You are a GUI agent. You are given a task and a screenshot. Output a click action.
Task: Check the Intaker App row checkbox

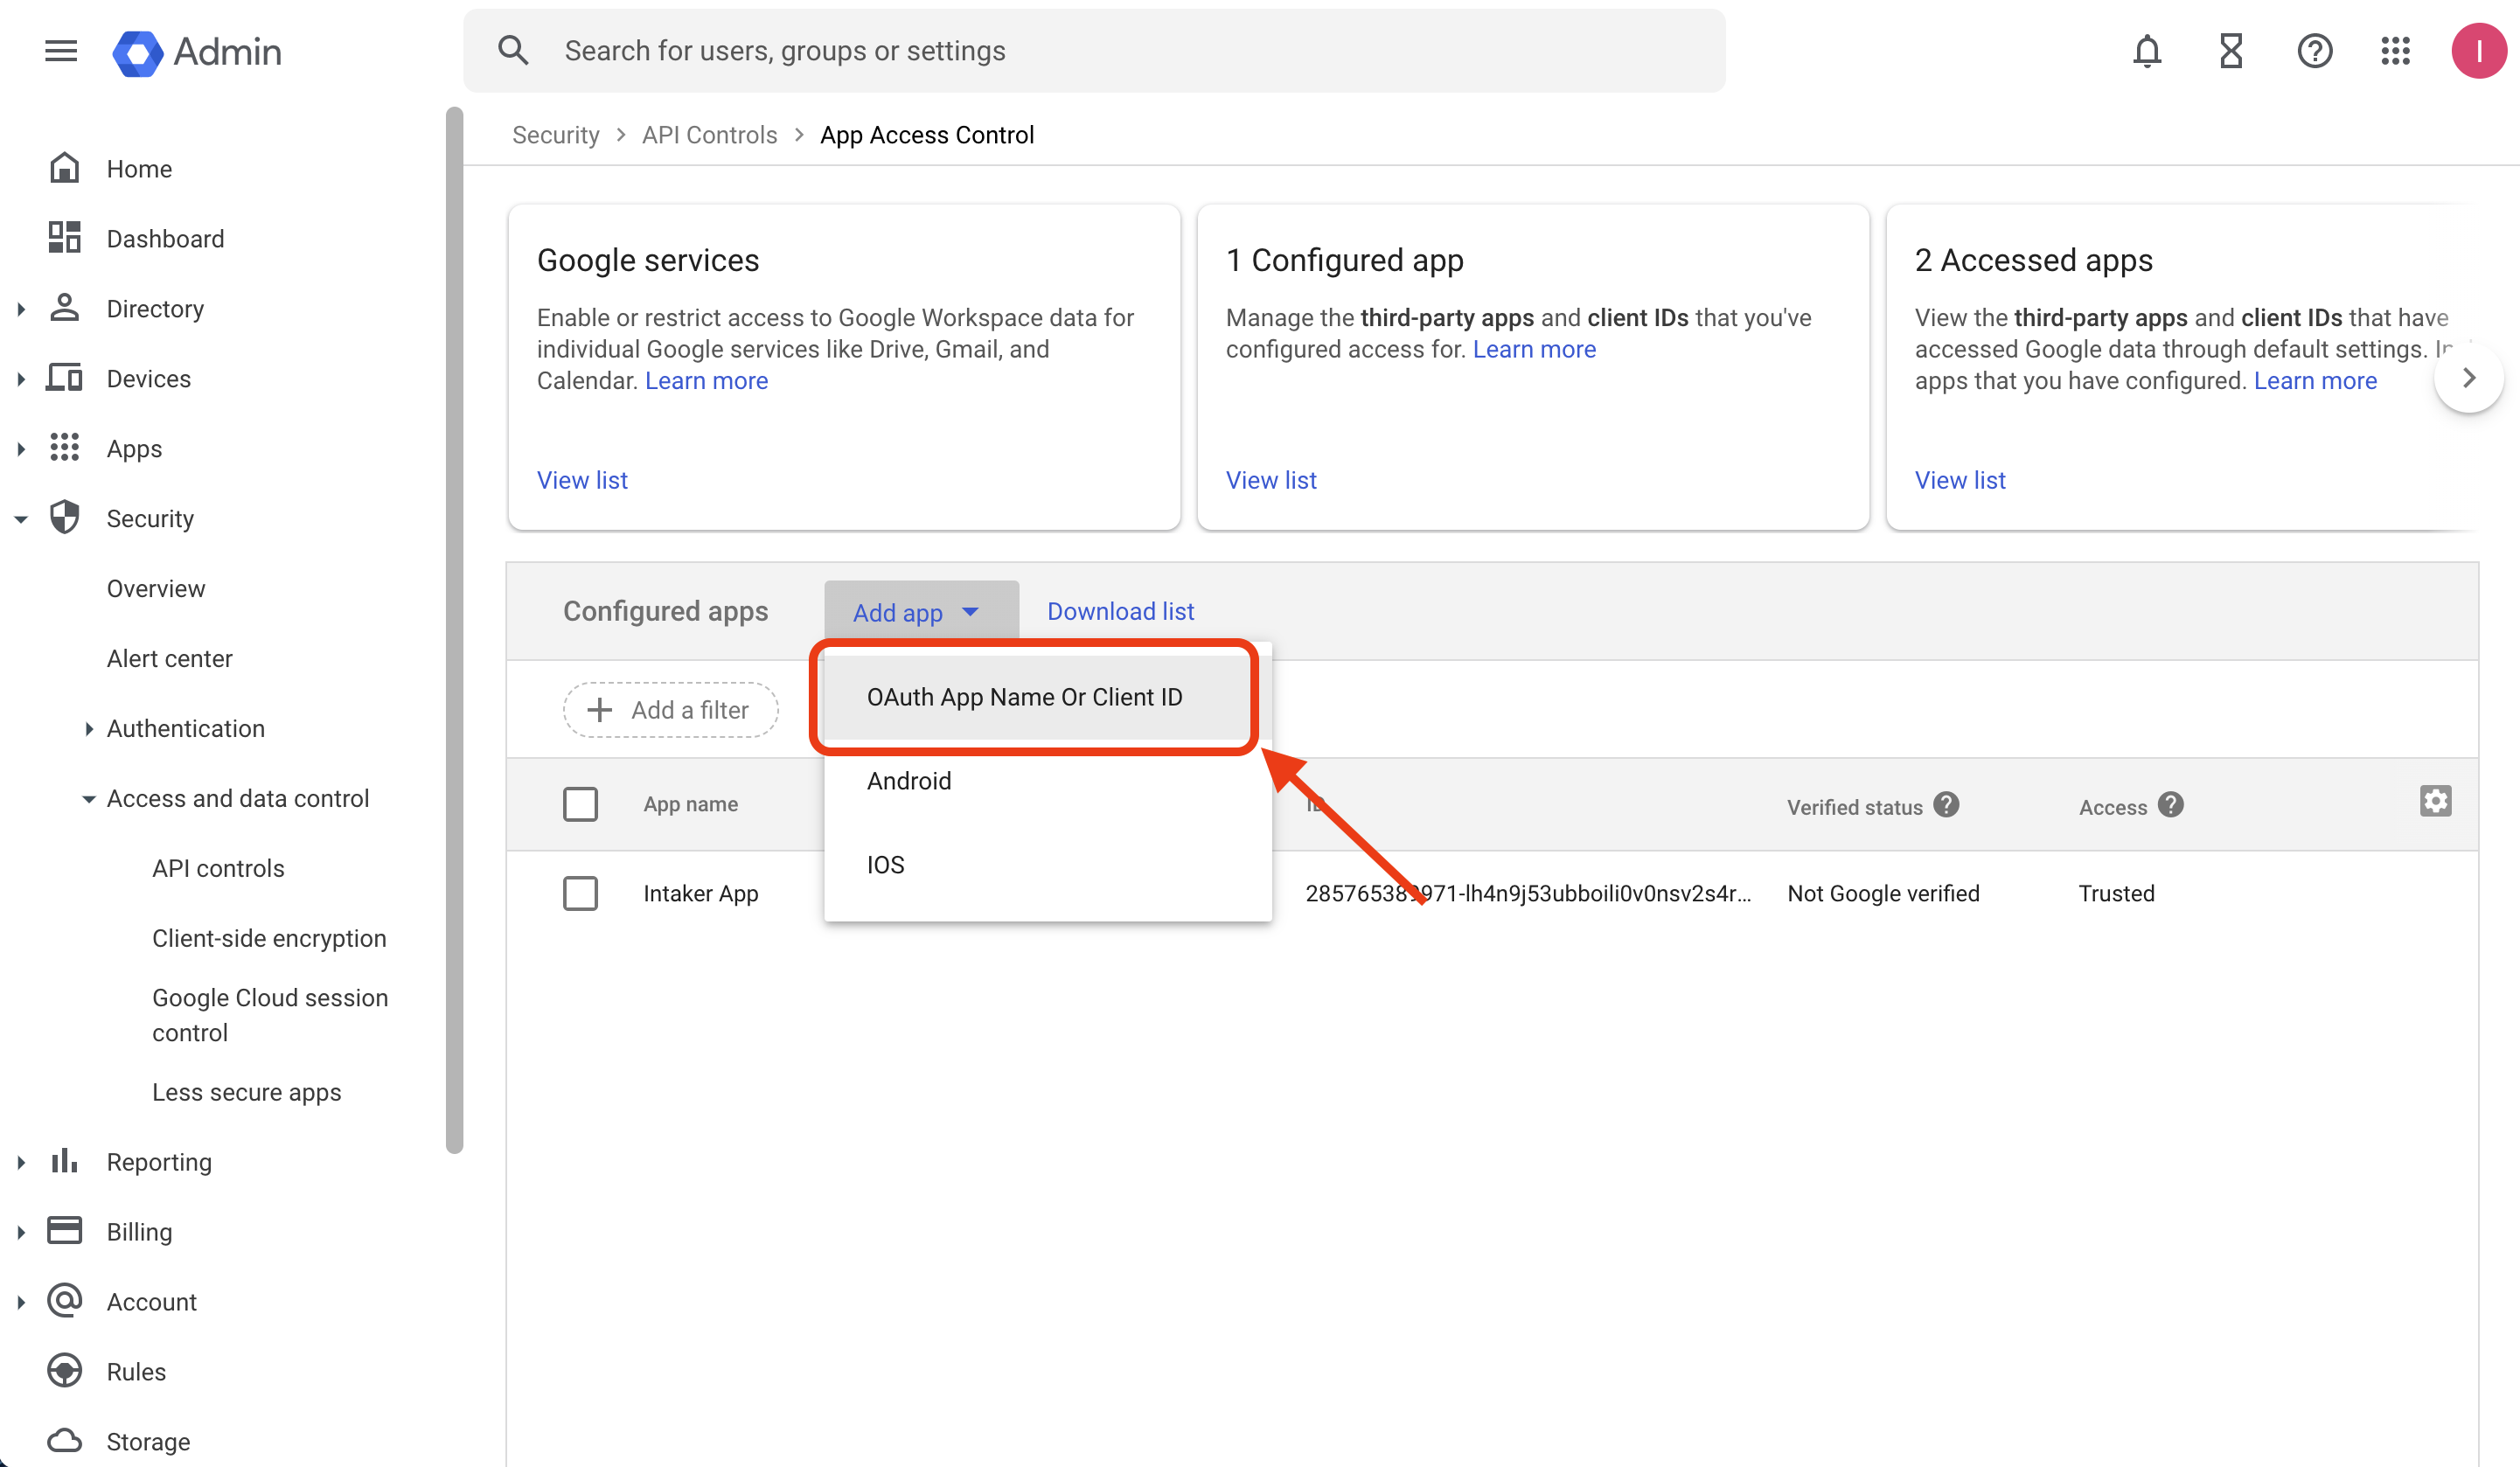click(580, 893)
